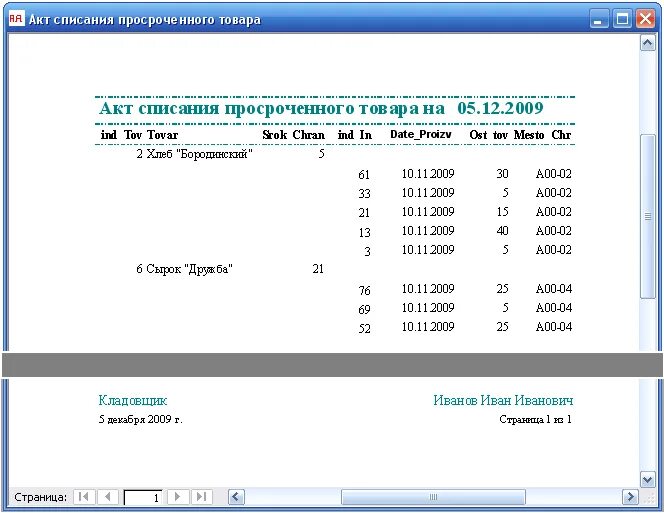
Task: Click the report window title icon
Action: [16, 19]
